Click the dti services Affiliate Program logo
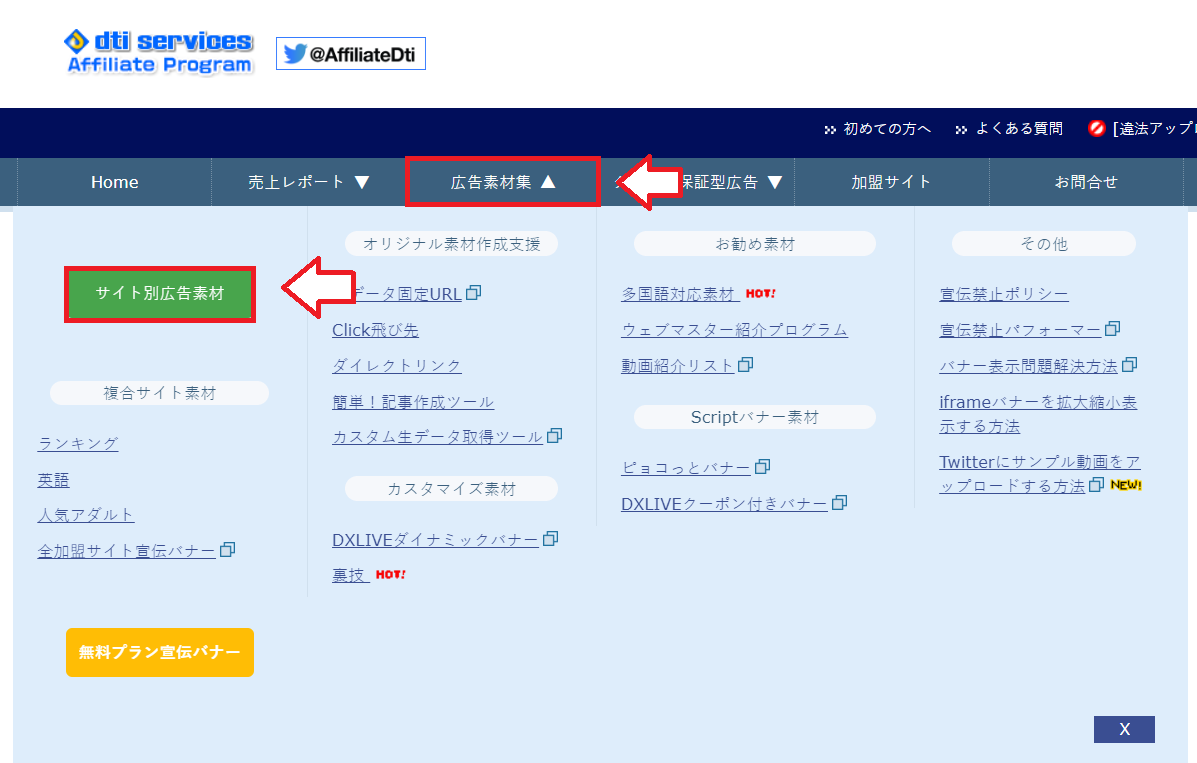Image resolution: width=1197 pixels, height=763 pixels. [159, 52]
